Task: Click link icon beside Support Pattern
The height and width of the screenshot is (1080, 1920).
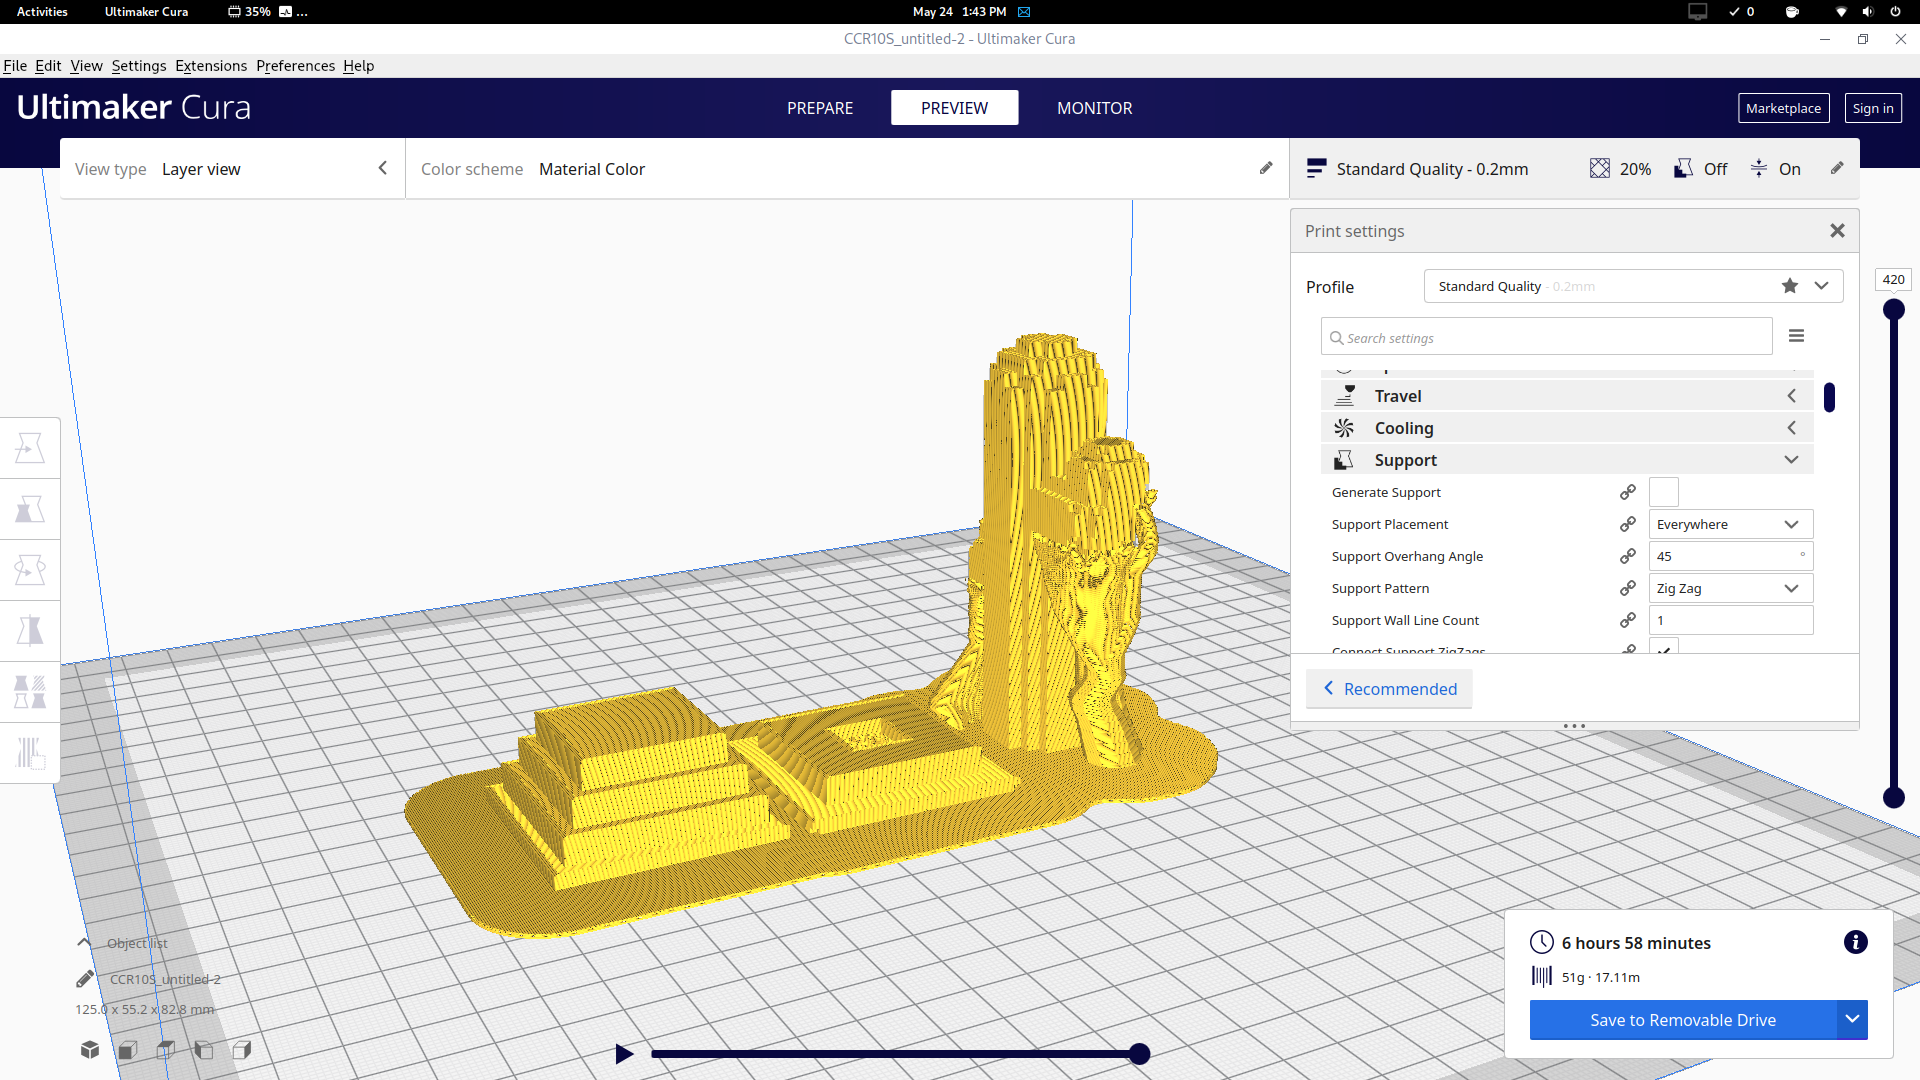Action: pyautogui.click(x=1628, y=588)
